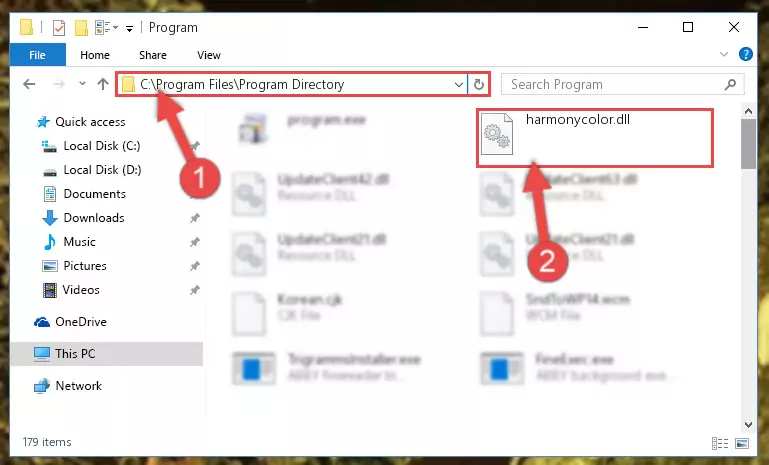This screenshot has width=769, height=465.
Task: Open the Customize Quick Access Toolbar dropdown
Action: (x=129, y=28)
